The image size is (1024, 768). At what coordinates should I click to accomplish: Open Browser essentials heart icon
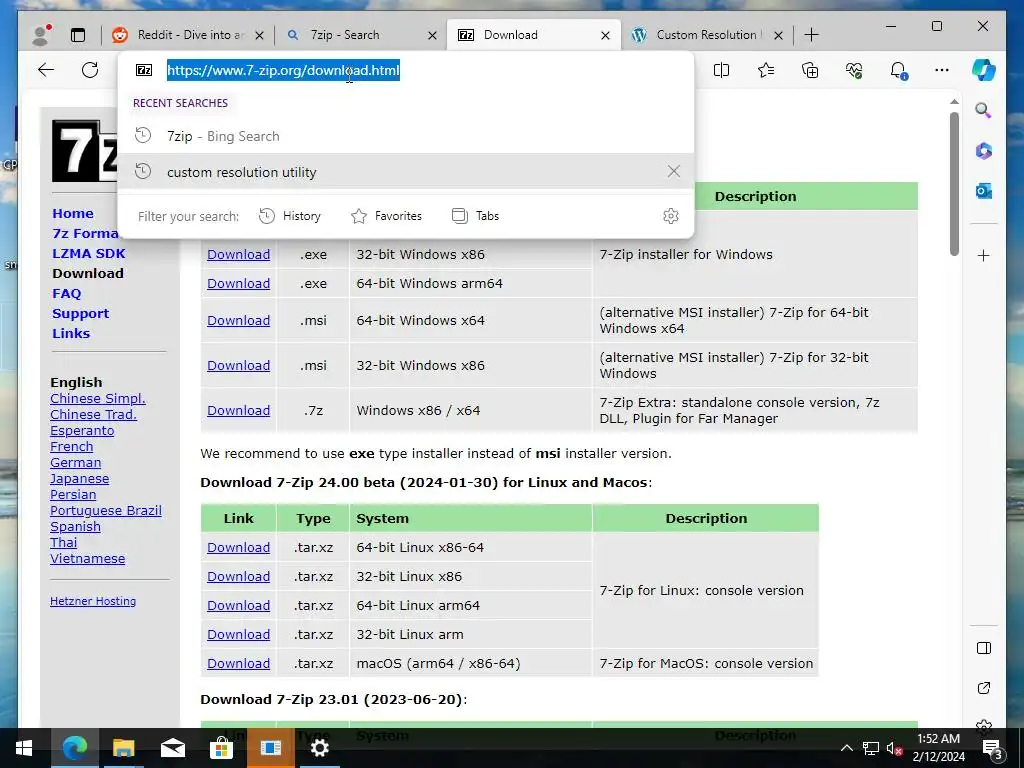854,70
